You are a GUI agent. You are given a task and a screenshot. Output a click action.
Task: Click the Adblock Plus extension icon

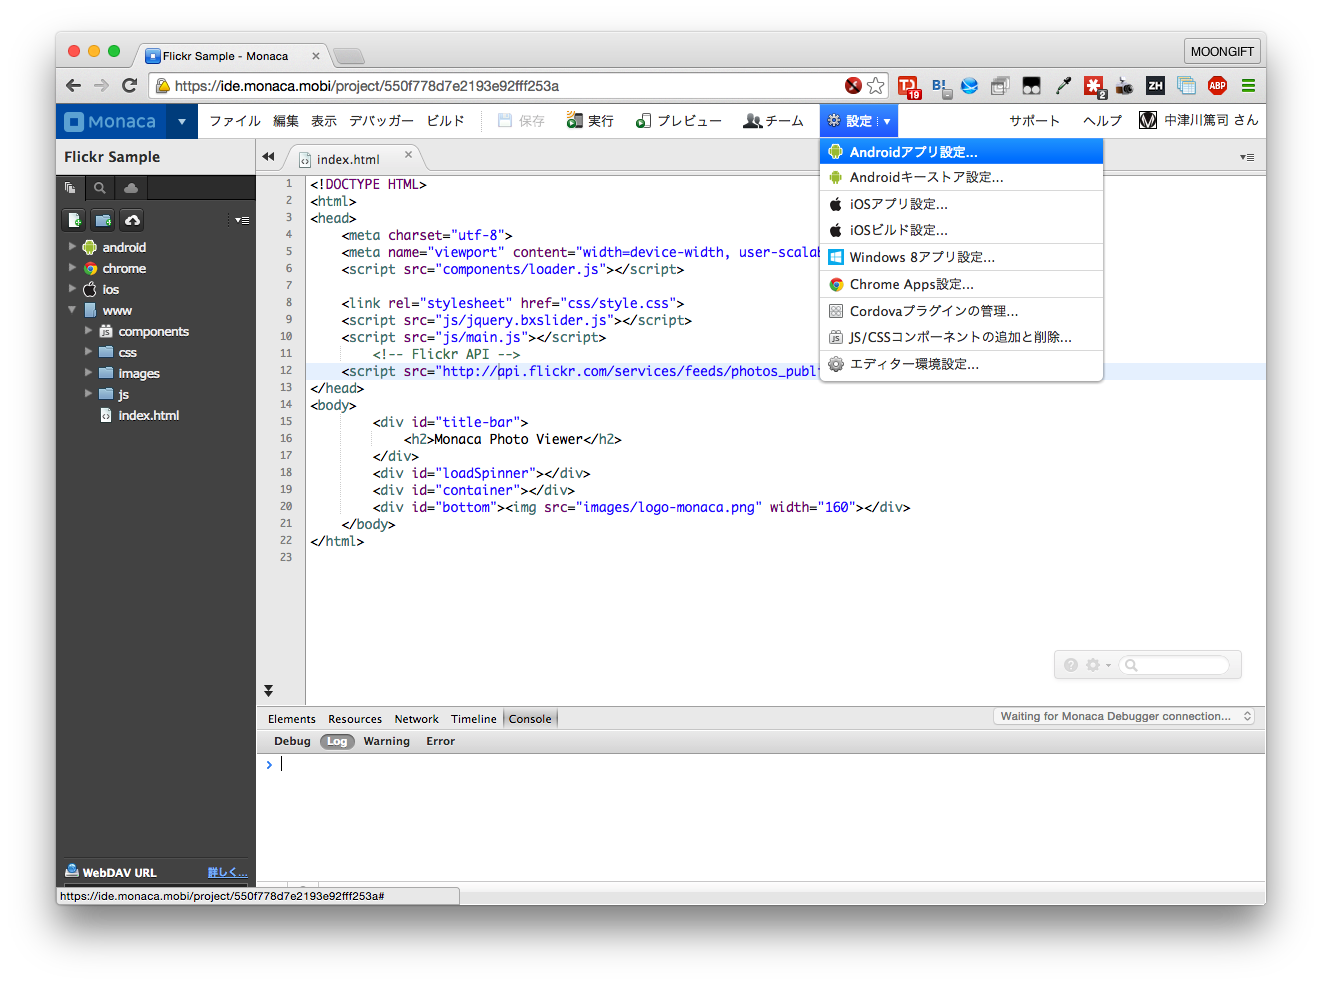click(1217, 86)
